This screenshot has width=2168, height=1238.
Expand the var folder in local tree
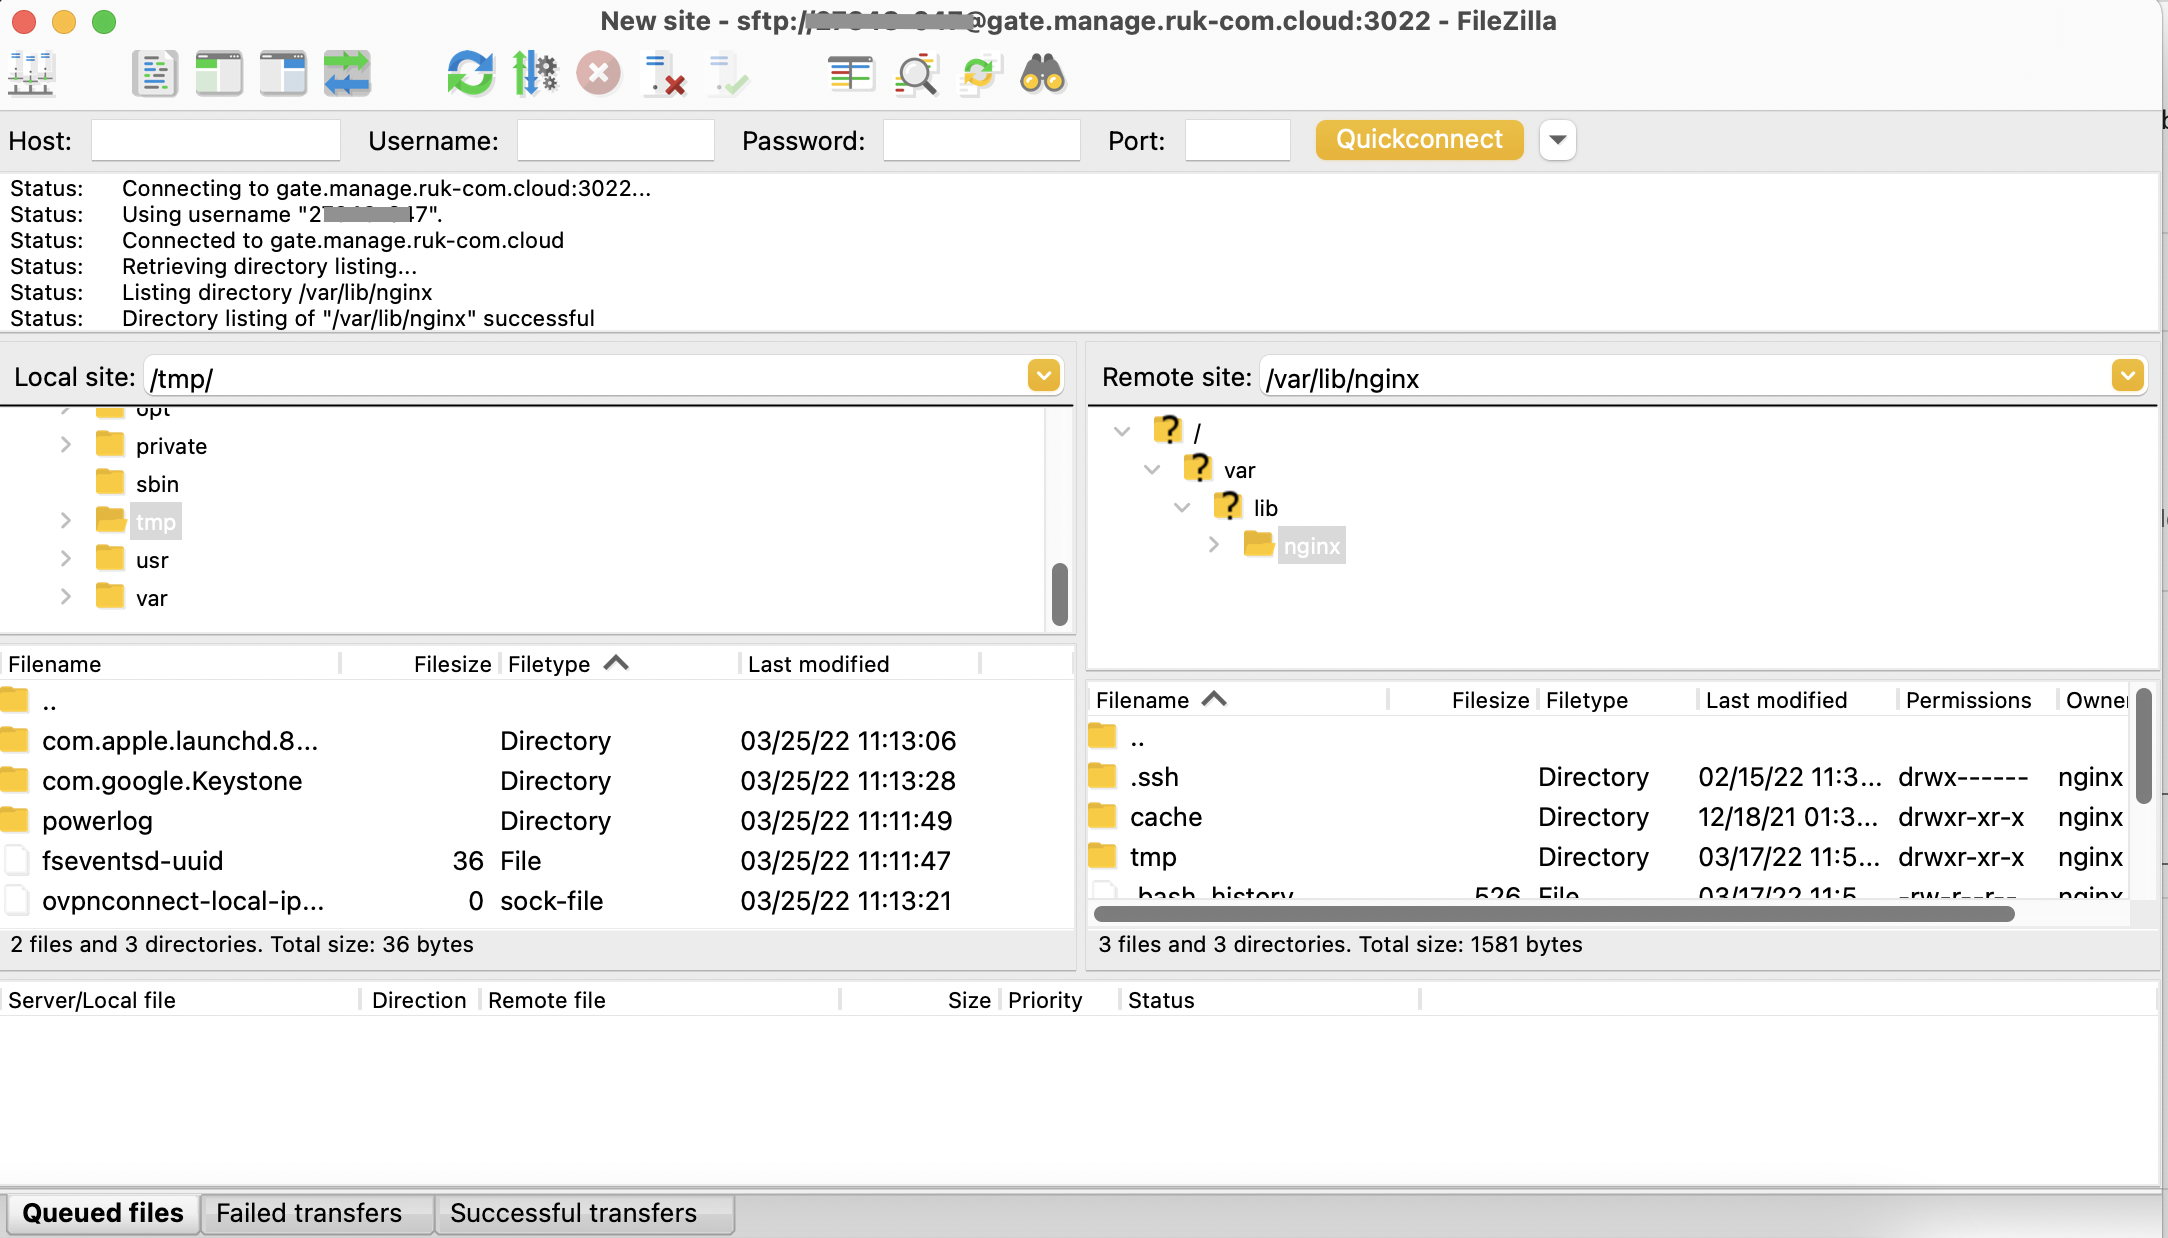66,597
